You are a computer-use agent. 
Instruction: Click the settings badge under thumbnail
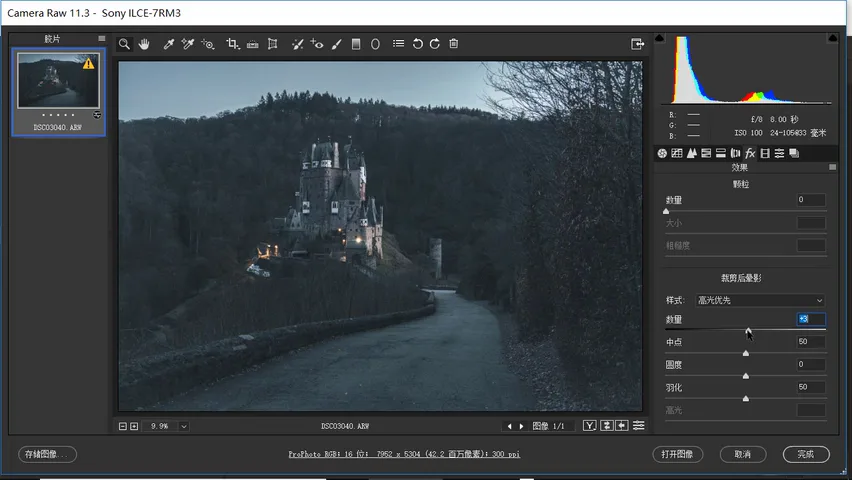click(97, 115)
